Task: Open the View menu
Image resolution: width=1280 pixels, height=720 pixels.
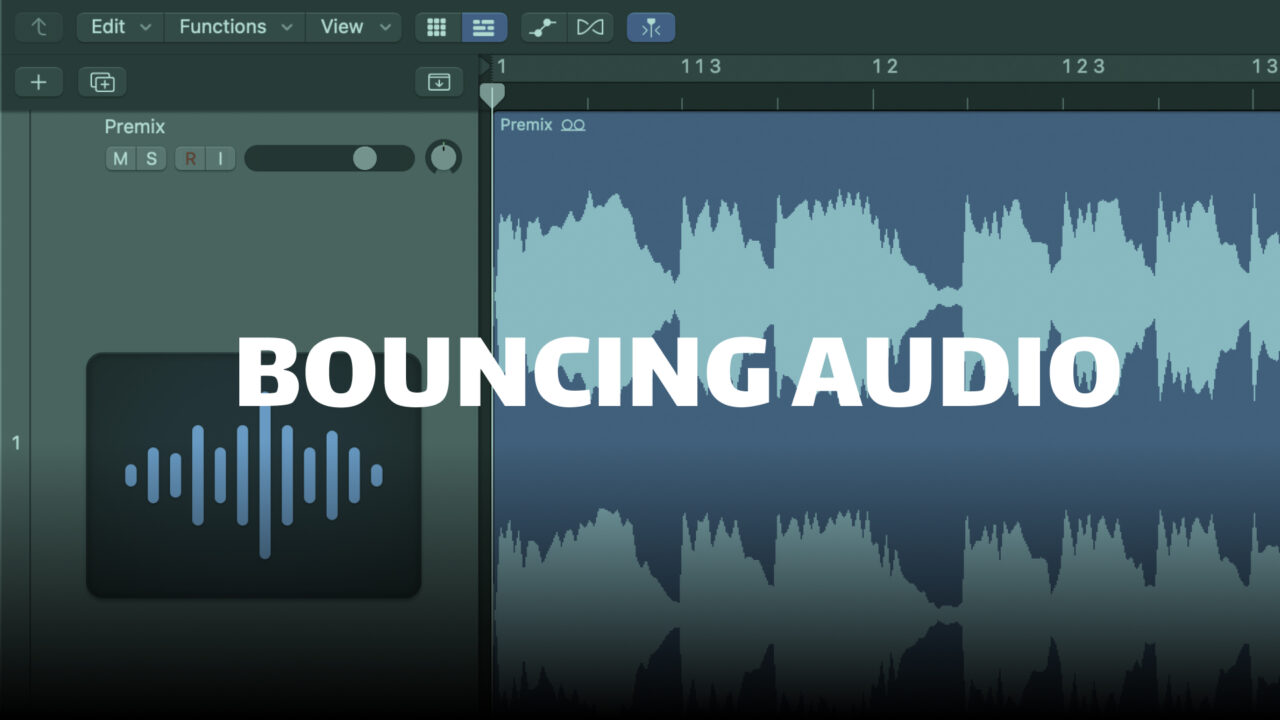Action: 354,27
